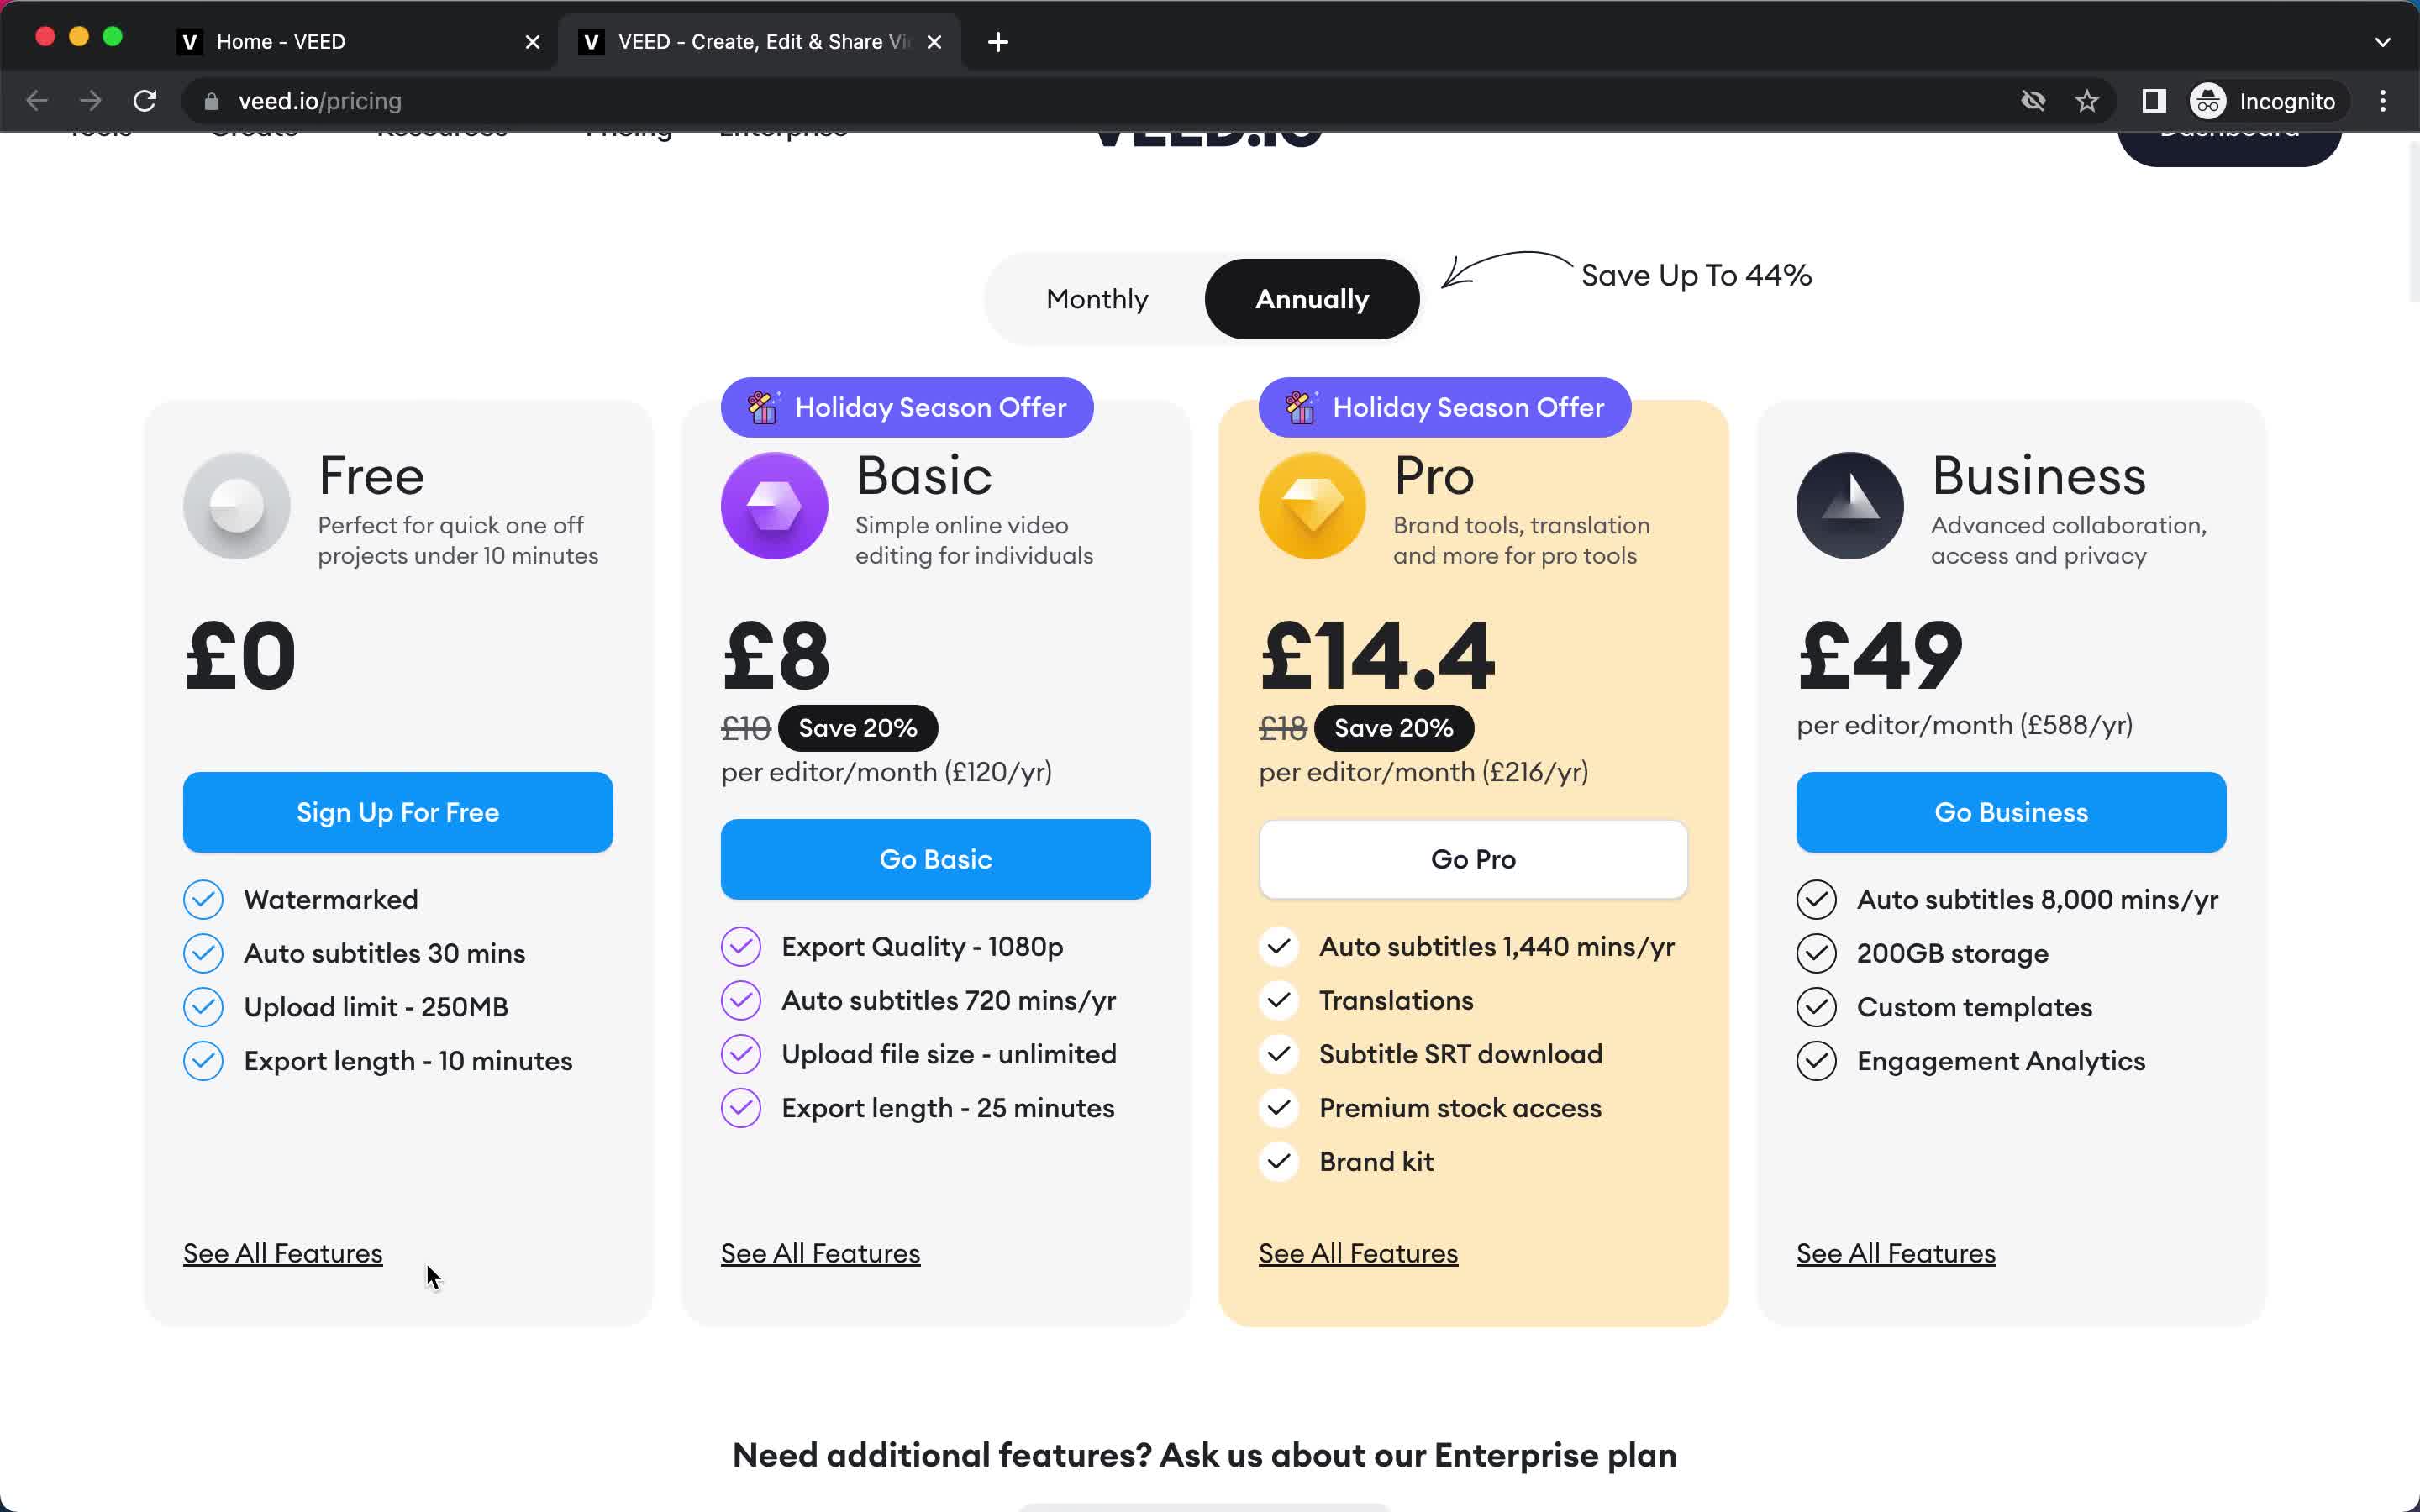
Task: Click the Go Business button
Action: coord(2011,812)
